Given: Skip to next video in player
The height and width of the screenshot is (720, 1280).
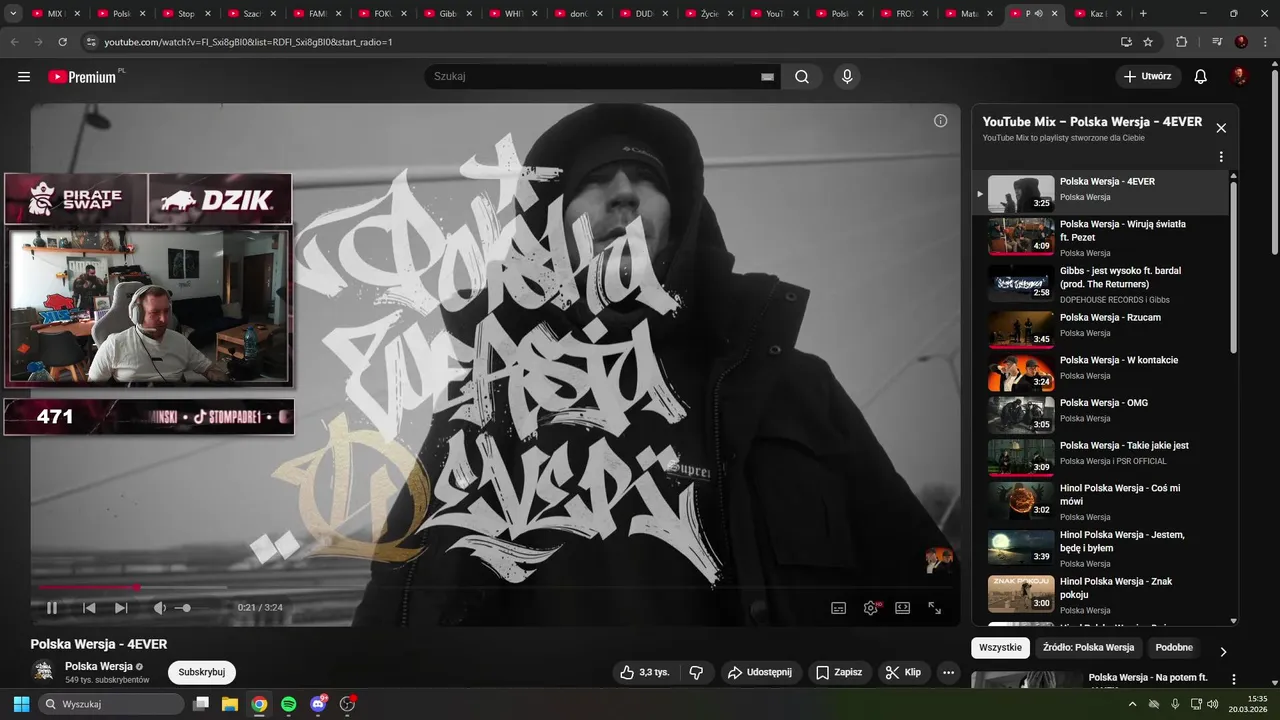Looking at the screenshot, I should [121, 608].
